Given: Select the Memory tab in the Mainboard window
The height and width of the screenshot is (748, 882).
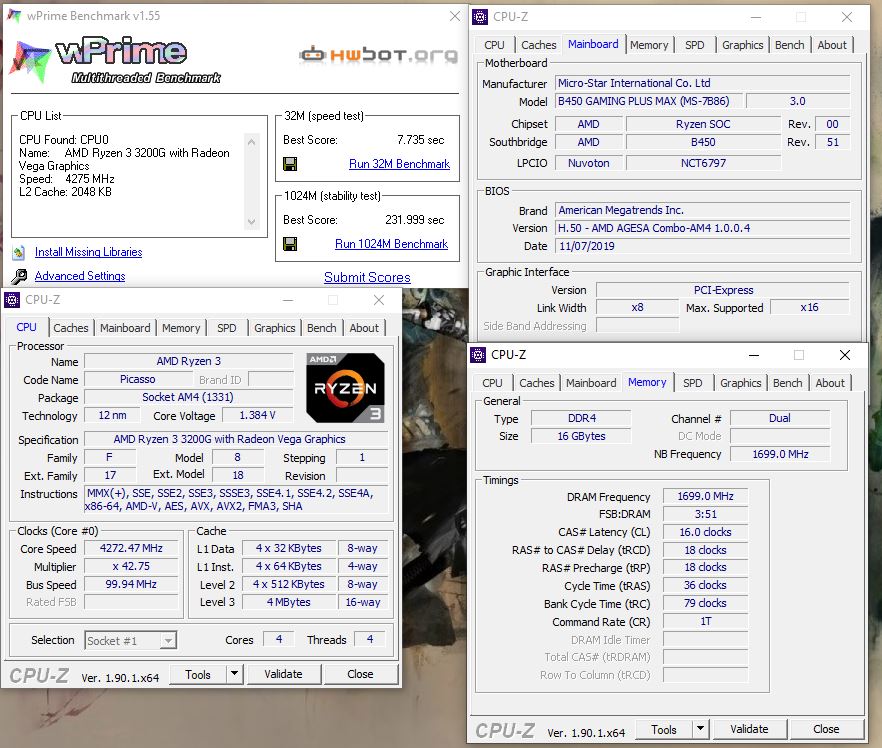Looking at the screenshot, I should coord(649,45).
